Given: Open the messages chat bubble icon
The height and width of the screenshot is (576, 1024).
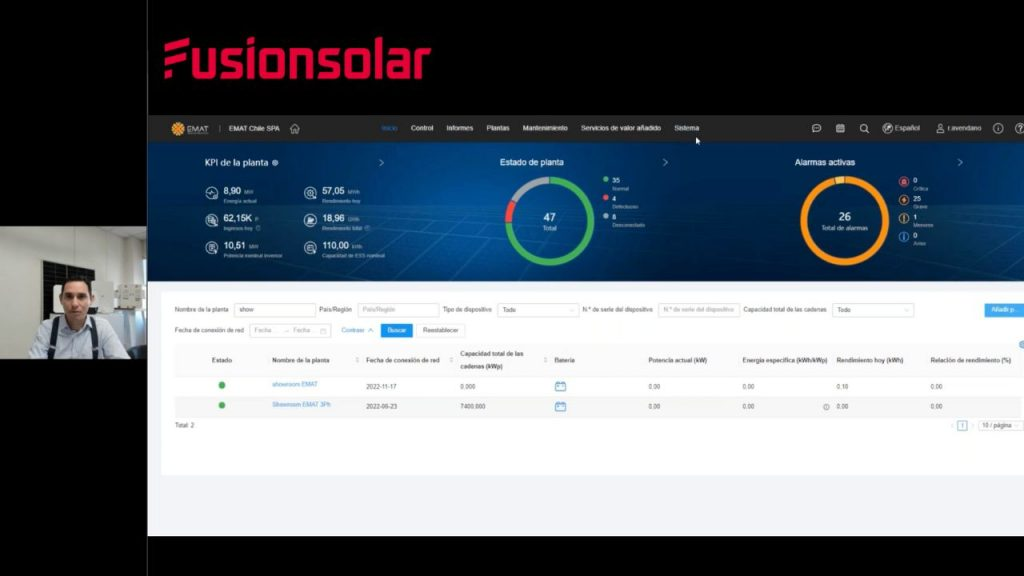Looking at the screenshot, I should point(816,129).
